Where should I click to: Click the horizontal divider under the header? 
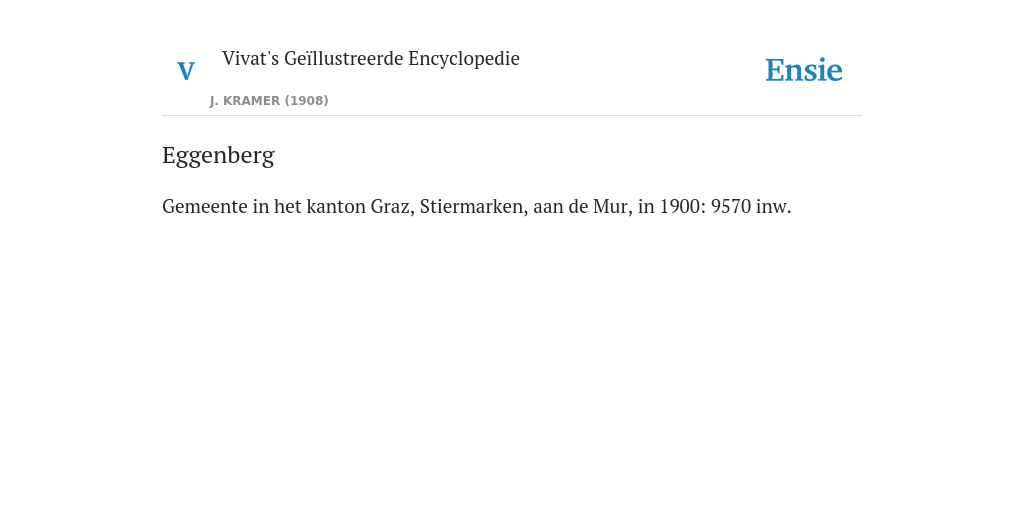tap(512, 116)
